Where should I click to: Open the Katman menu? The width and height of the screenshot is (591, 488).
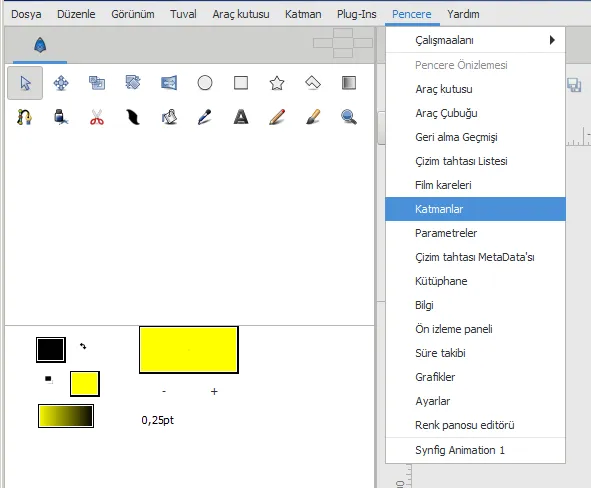coord(303,14)
